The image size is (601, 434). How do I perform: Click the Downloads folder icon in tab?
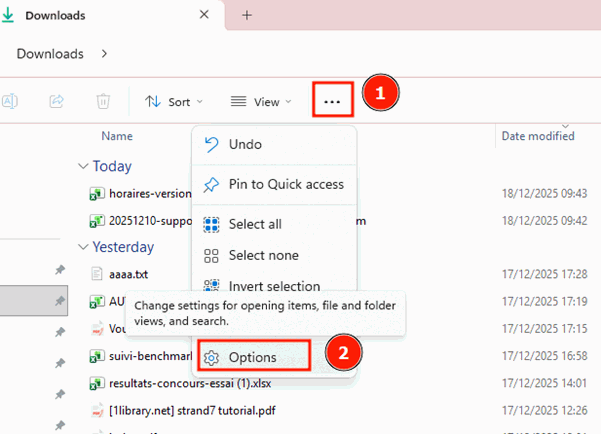point(10,16)
